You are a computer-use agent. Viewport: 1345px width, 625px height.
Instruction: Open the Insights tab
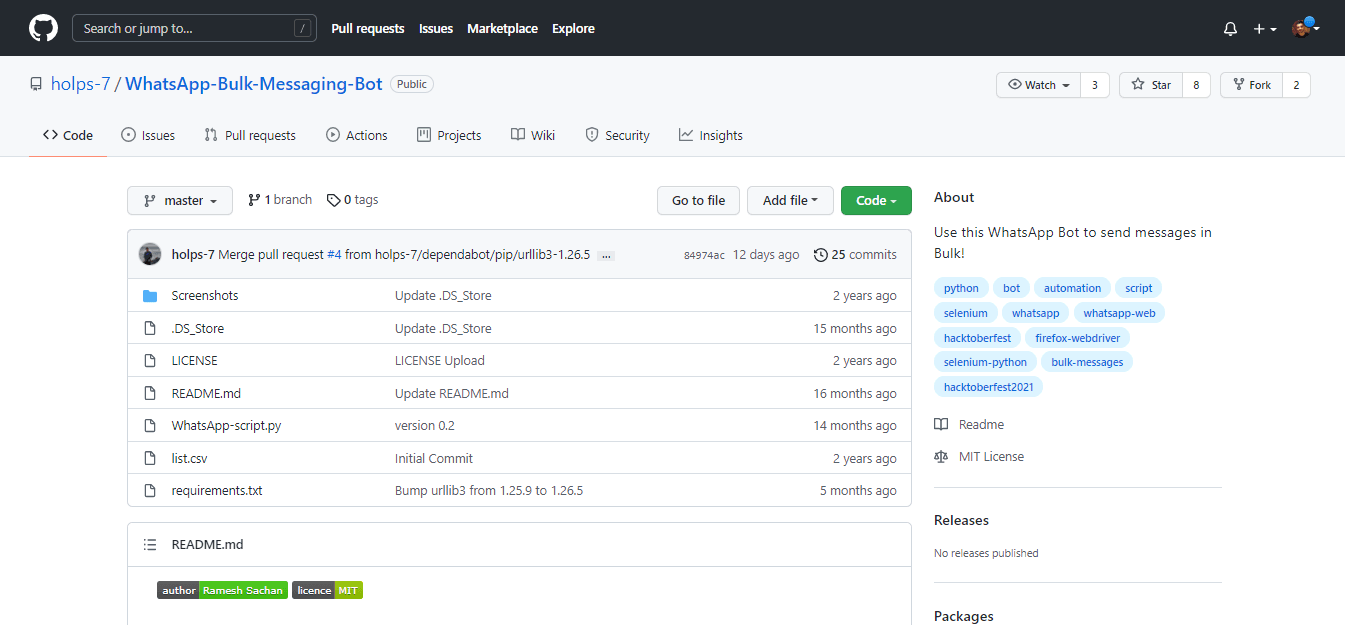click(x=710, y=136)
